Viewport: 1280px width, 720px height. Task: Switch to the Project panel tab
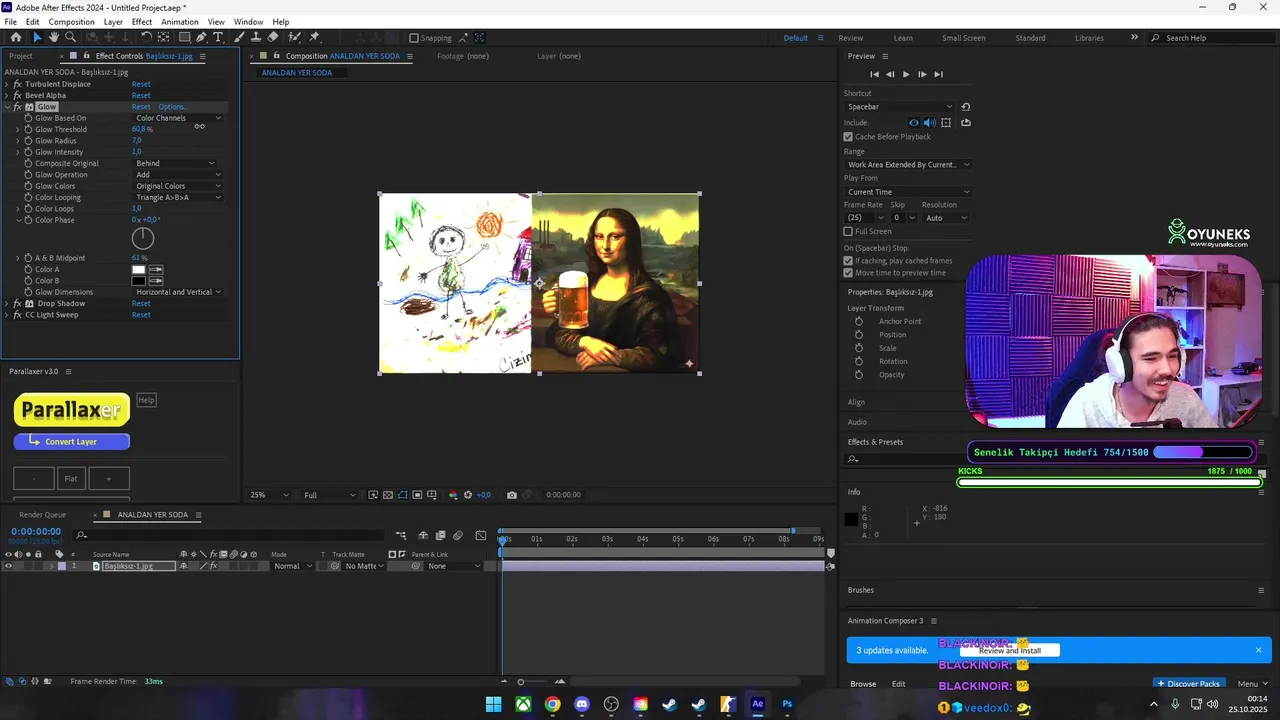[21, 56]
